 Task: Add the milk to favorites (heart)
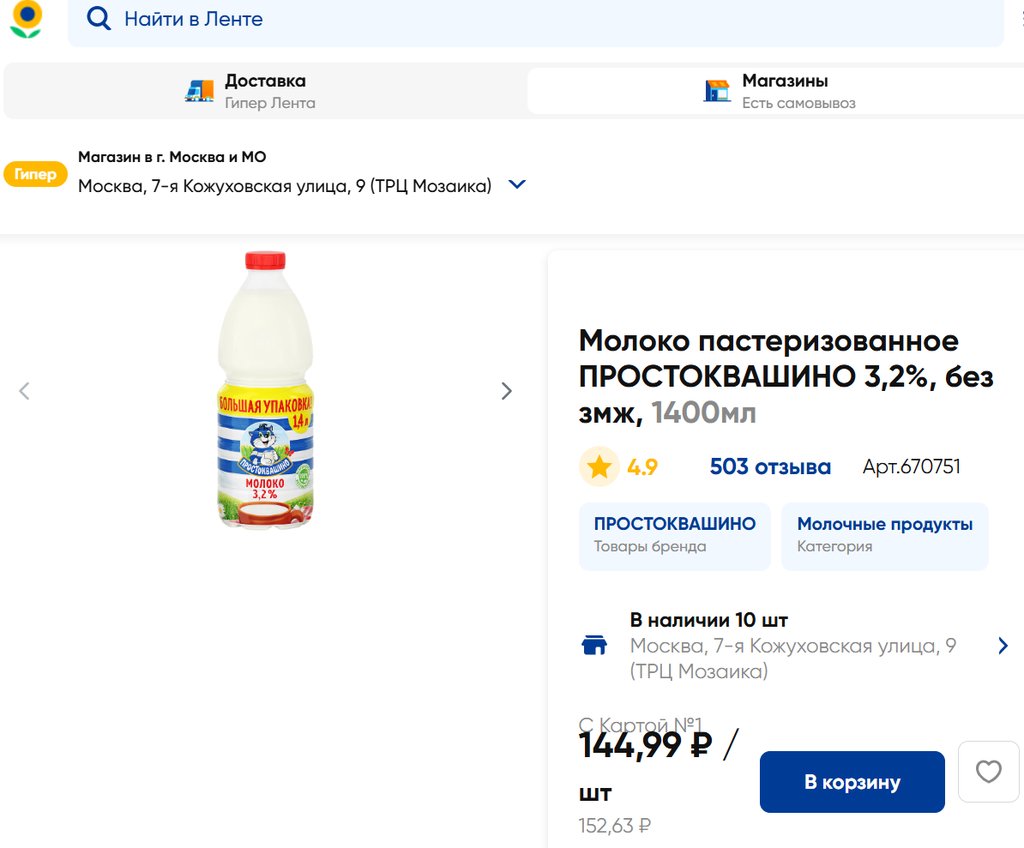point(988,772)
